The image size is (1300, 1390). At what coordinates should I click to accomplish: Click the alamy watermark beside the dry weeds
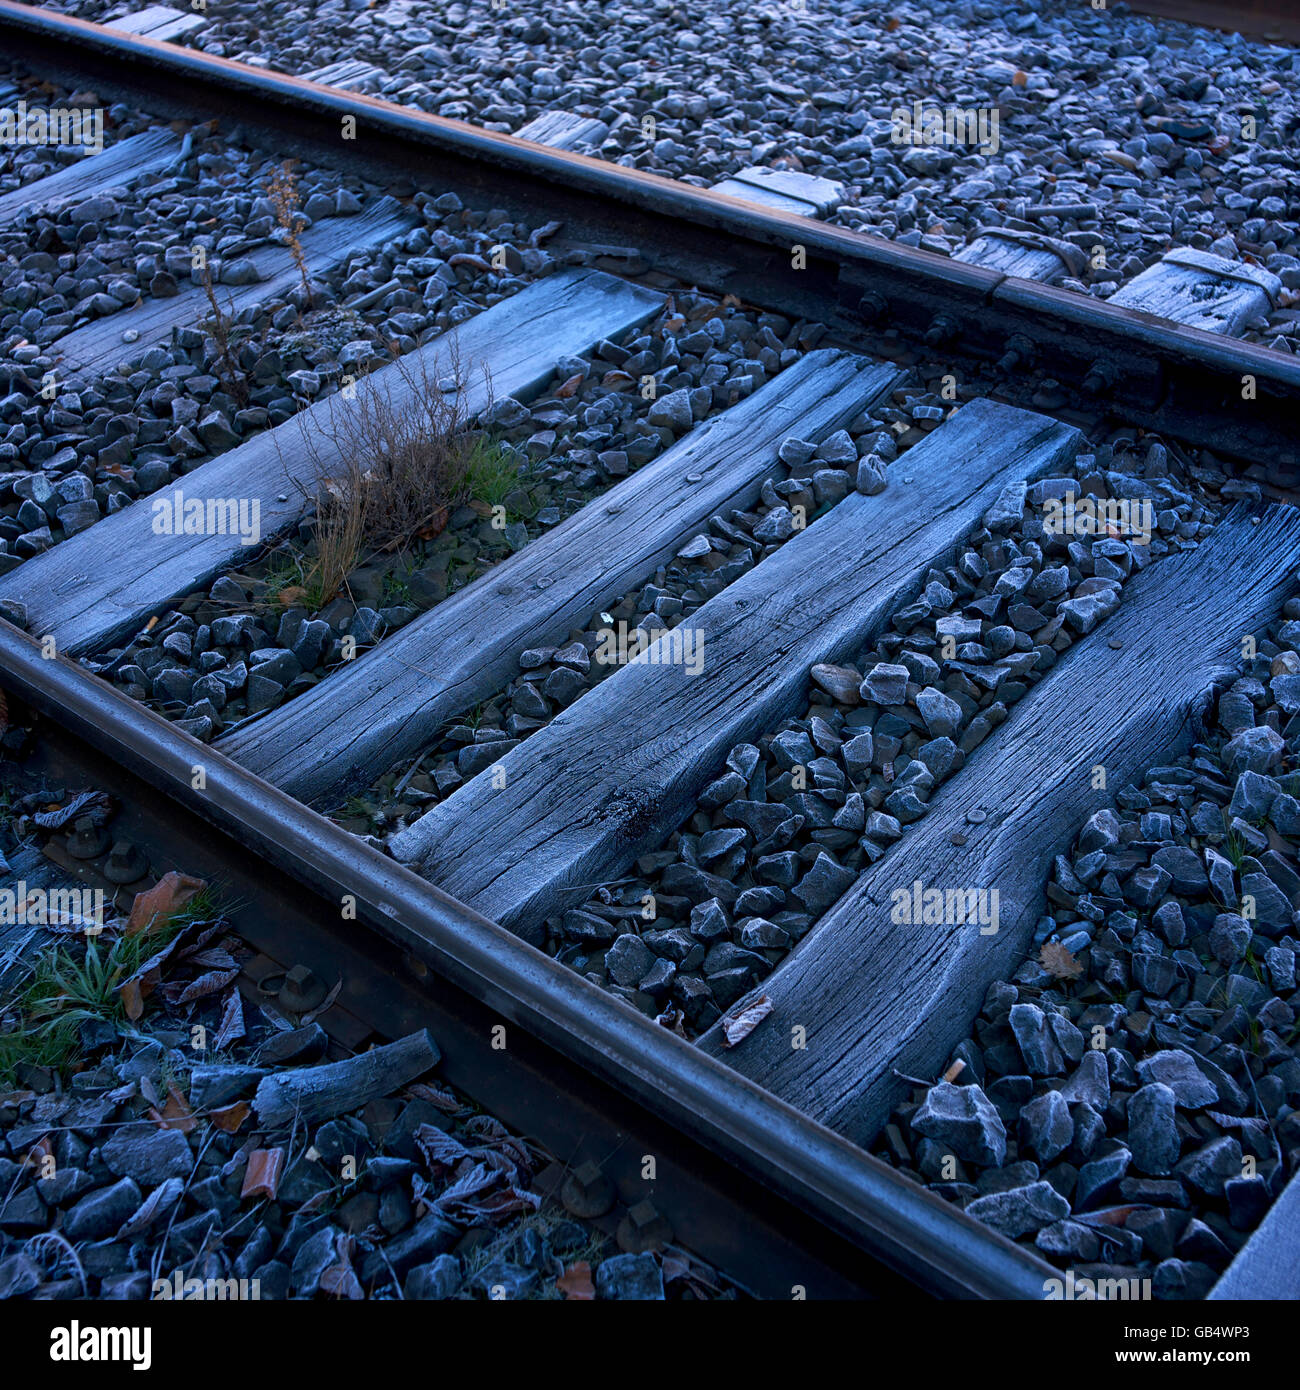click(206, 518)
